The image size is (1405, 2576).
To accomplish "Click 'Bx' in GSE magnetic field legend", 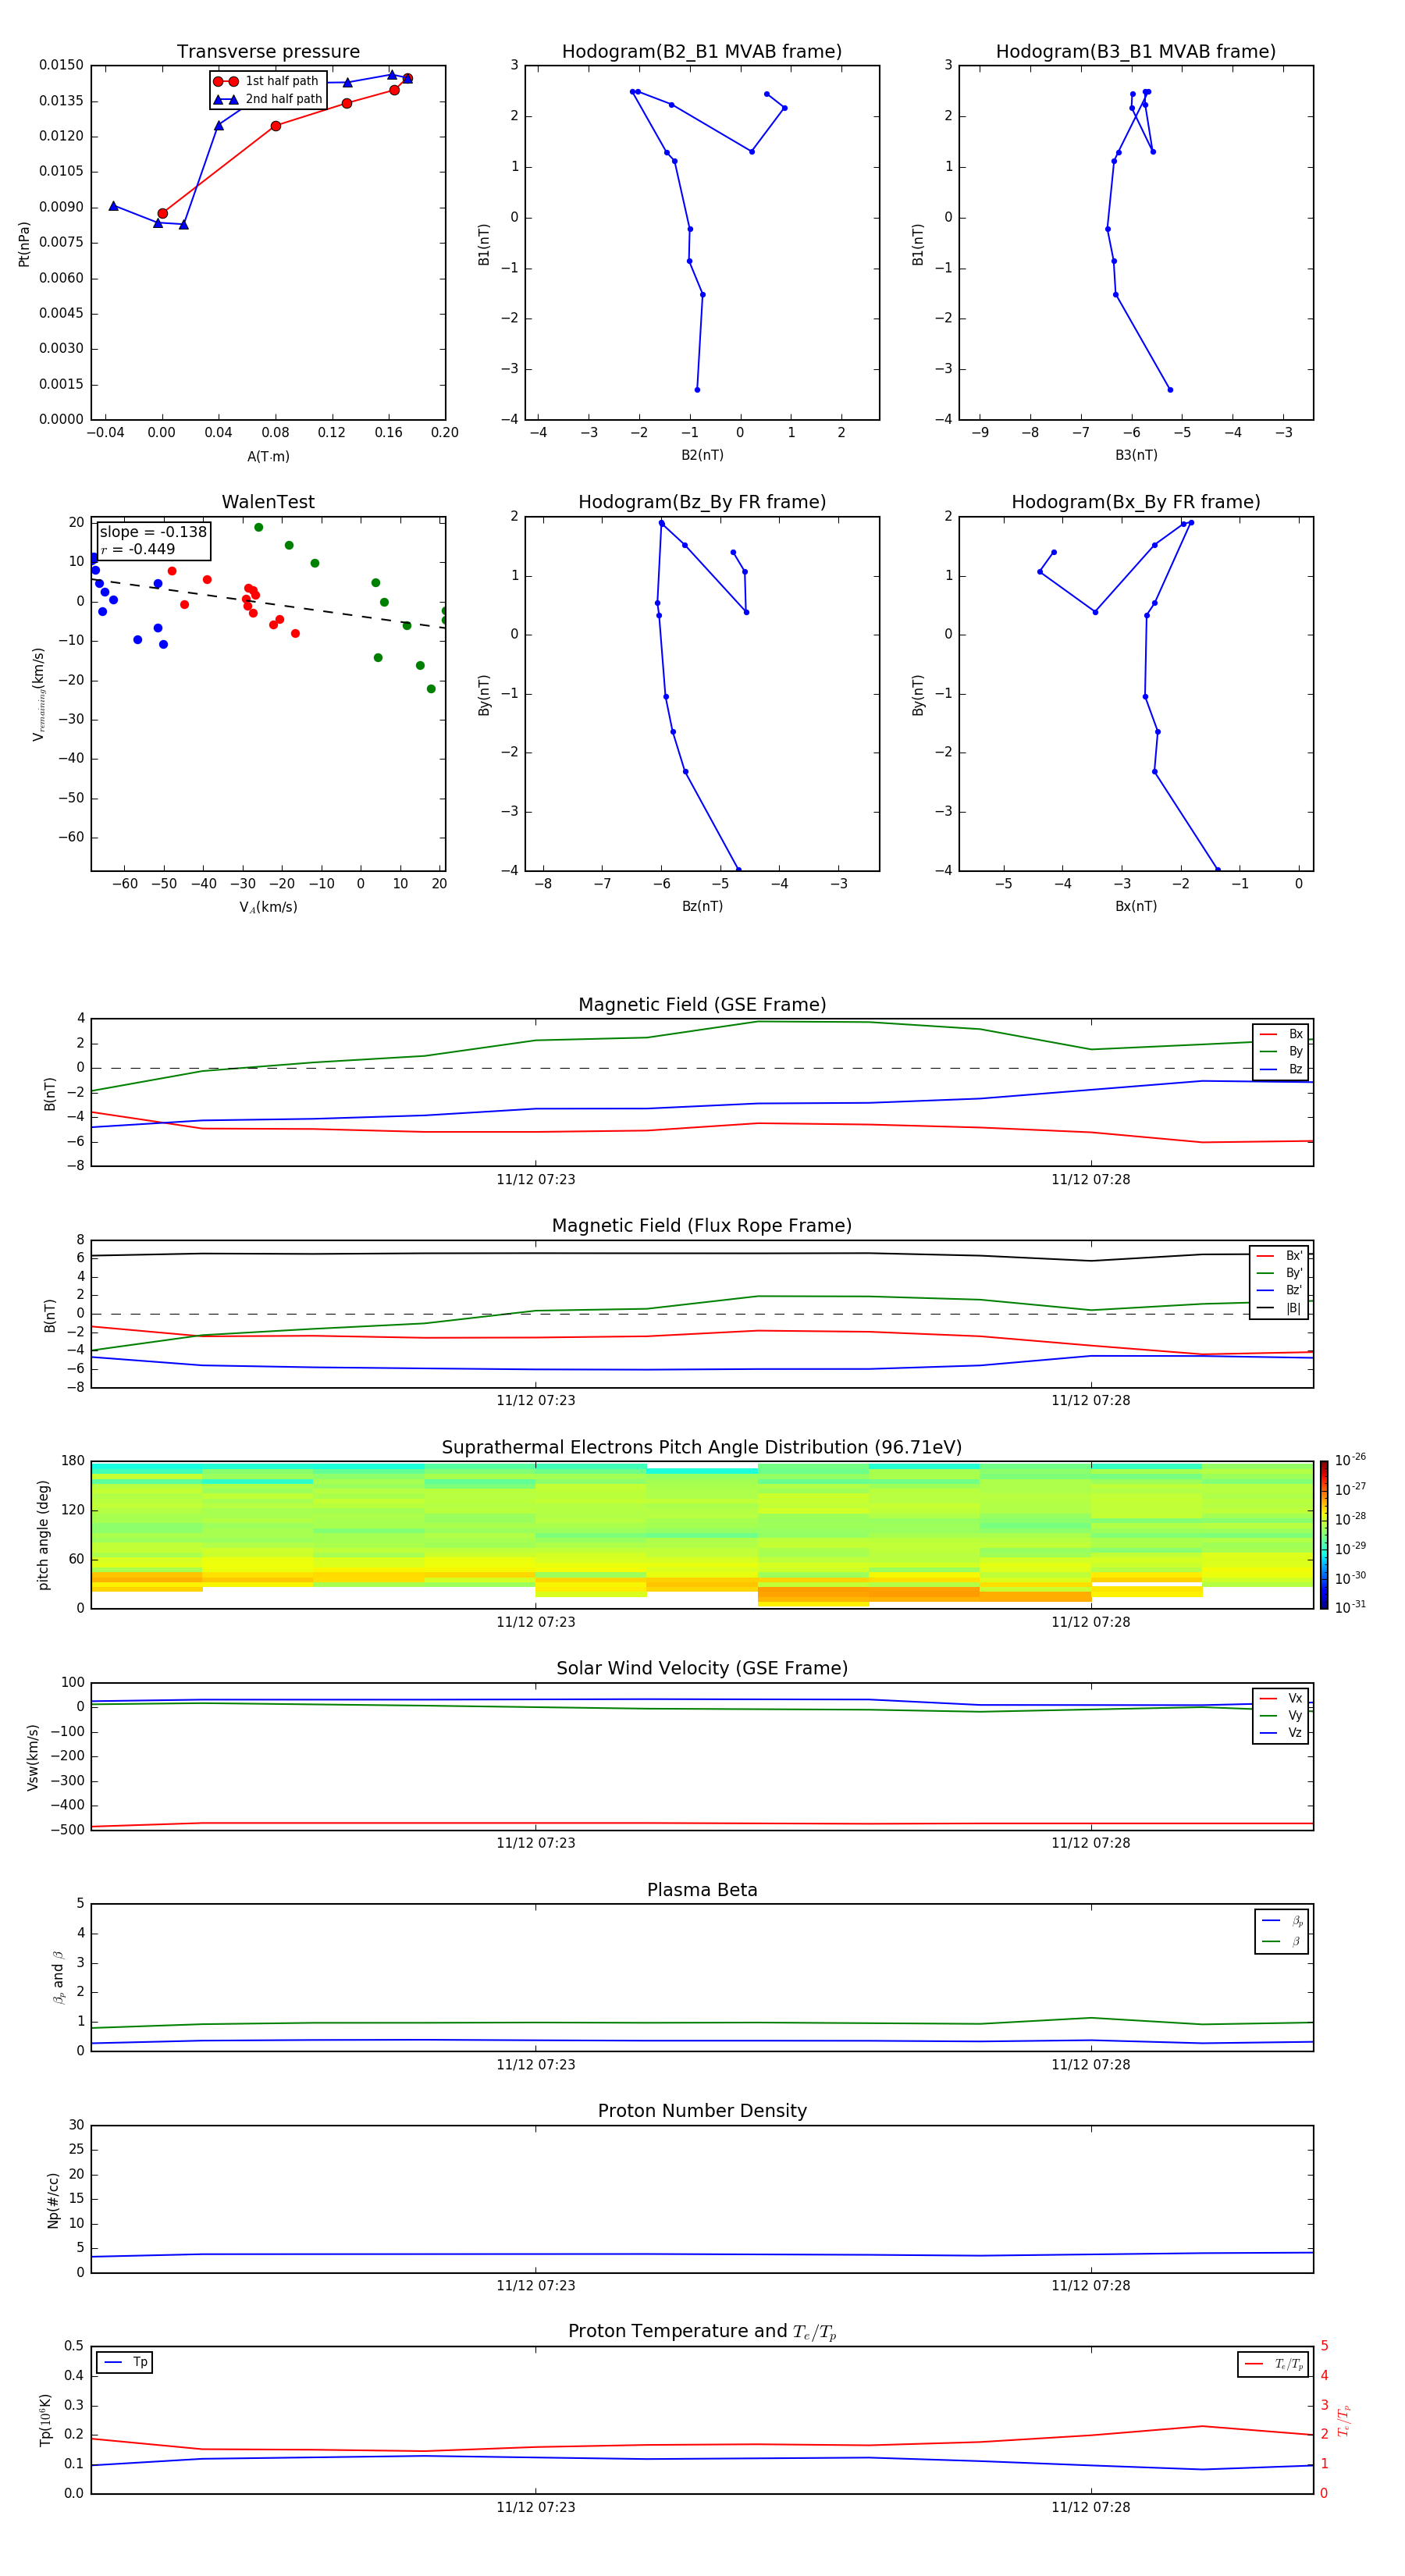I will tap(1281, 1034).
